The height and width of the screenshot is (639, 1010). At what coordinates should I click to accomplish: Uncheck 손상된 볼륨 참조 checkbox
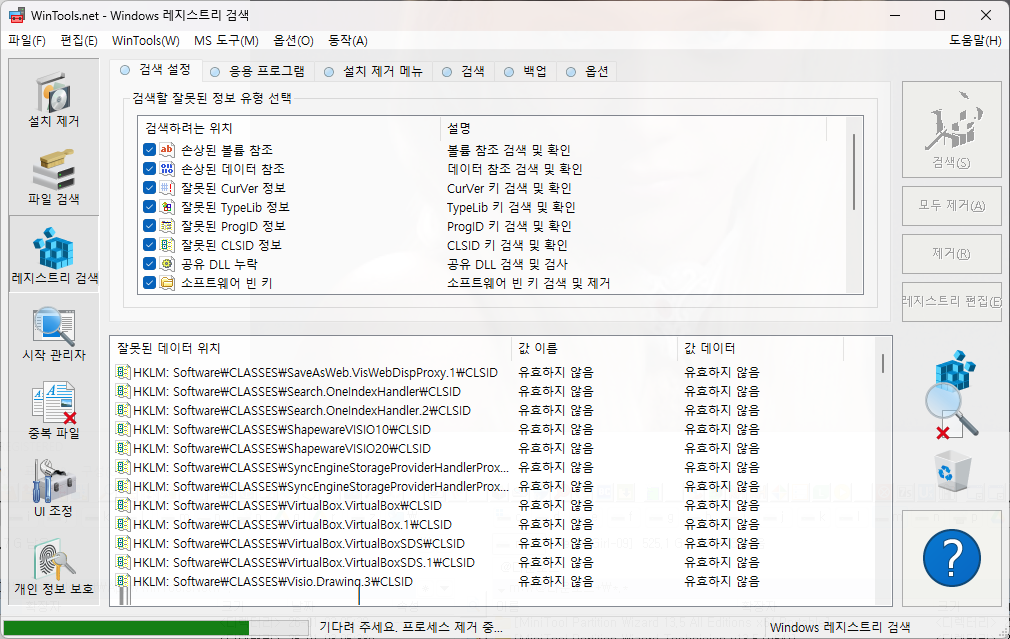coord(149,149)
